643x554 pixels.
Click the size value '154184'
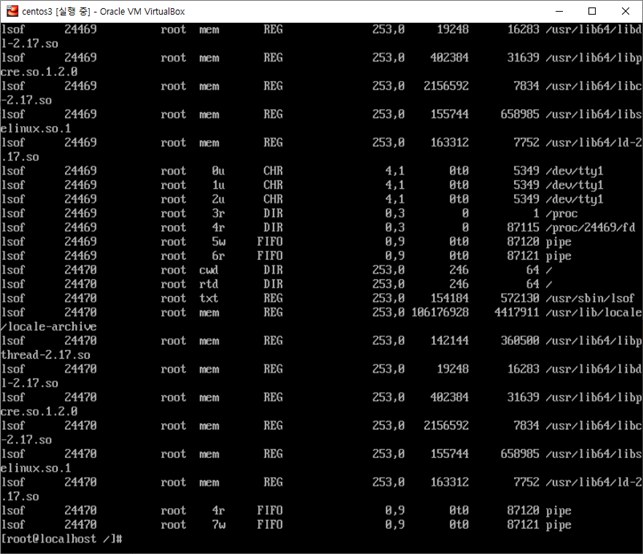(x=449, y=298)
